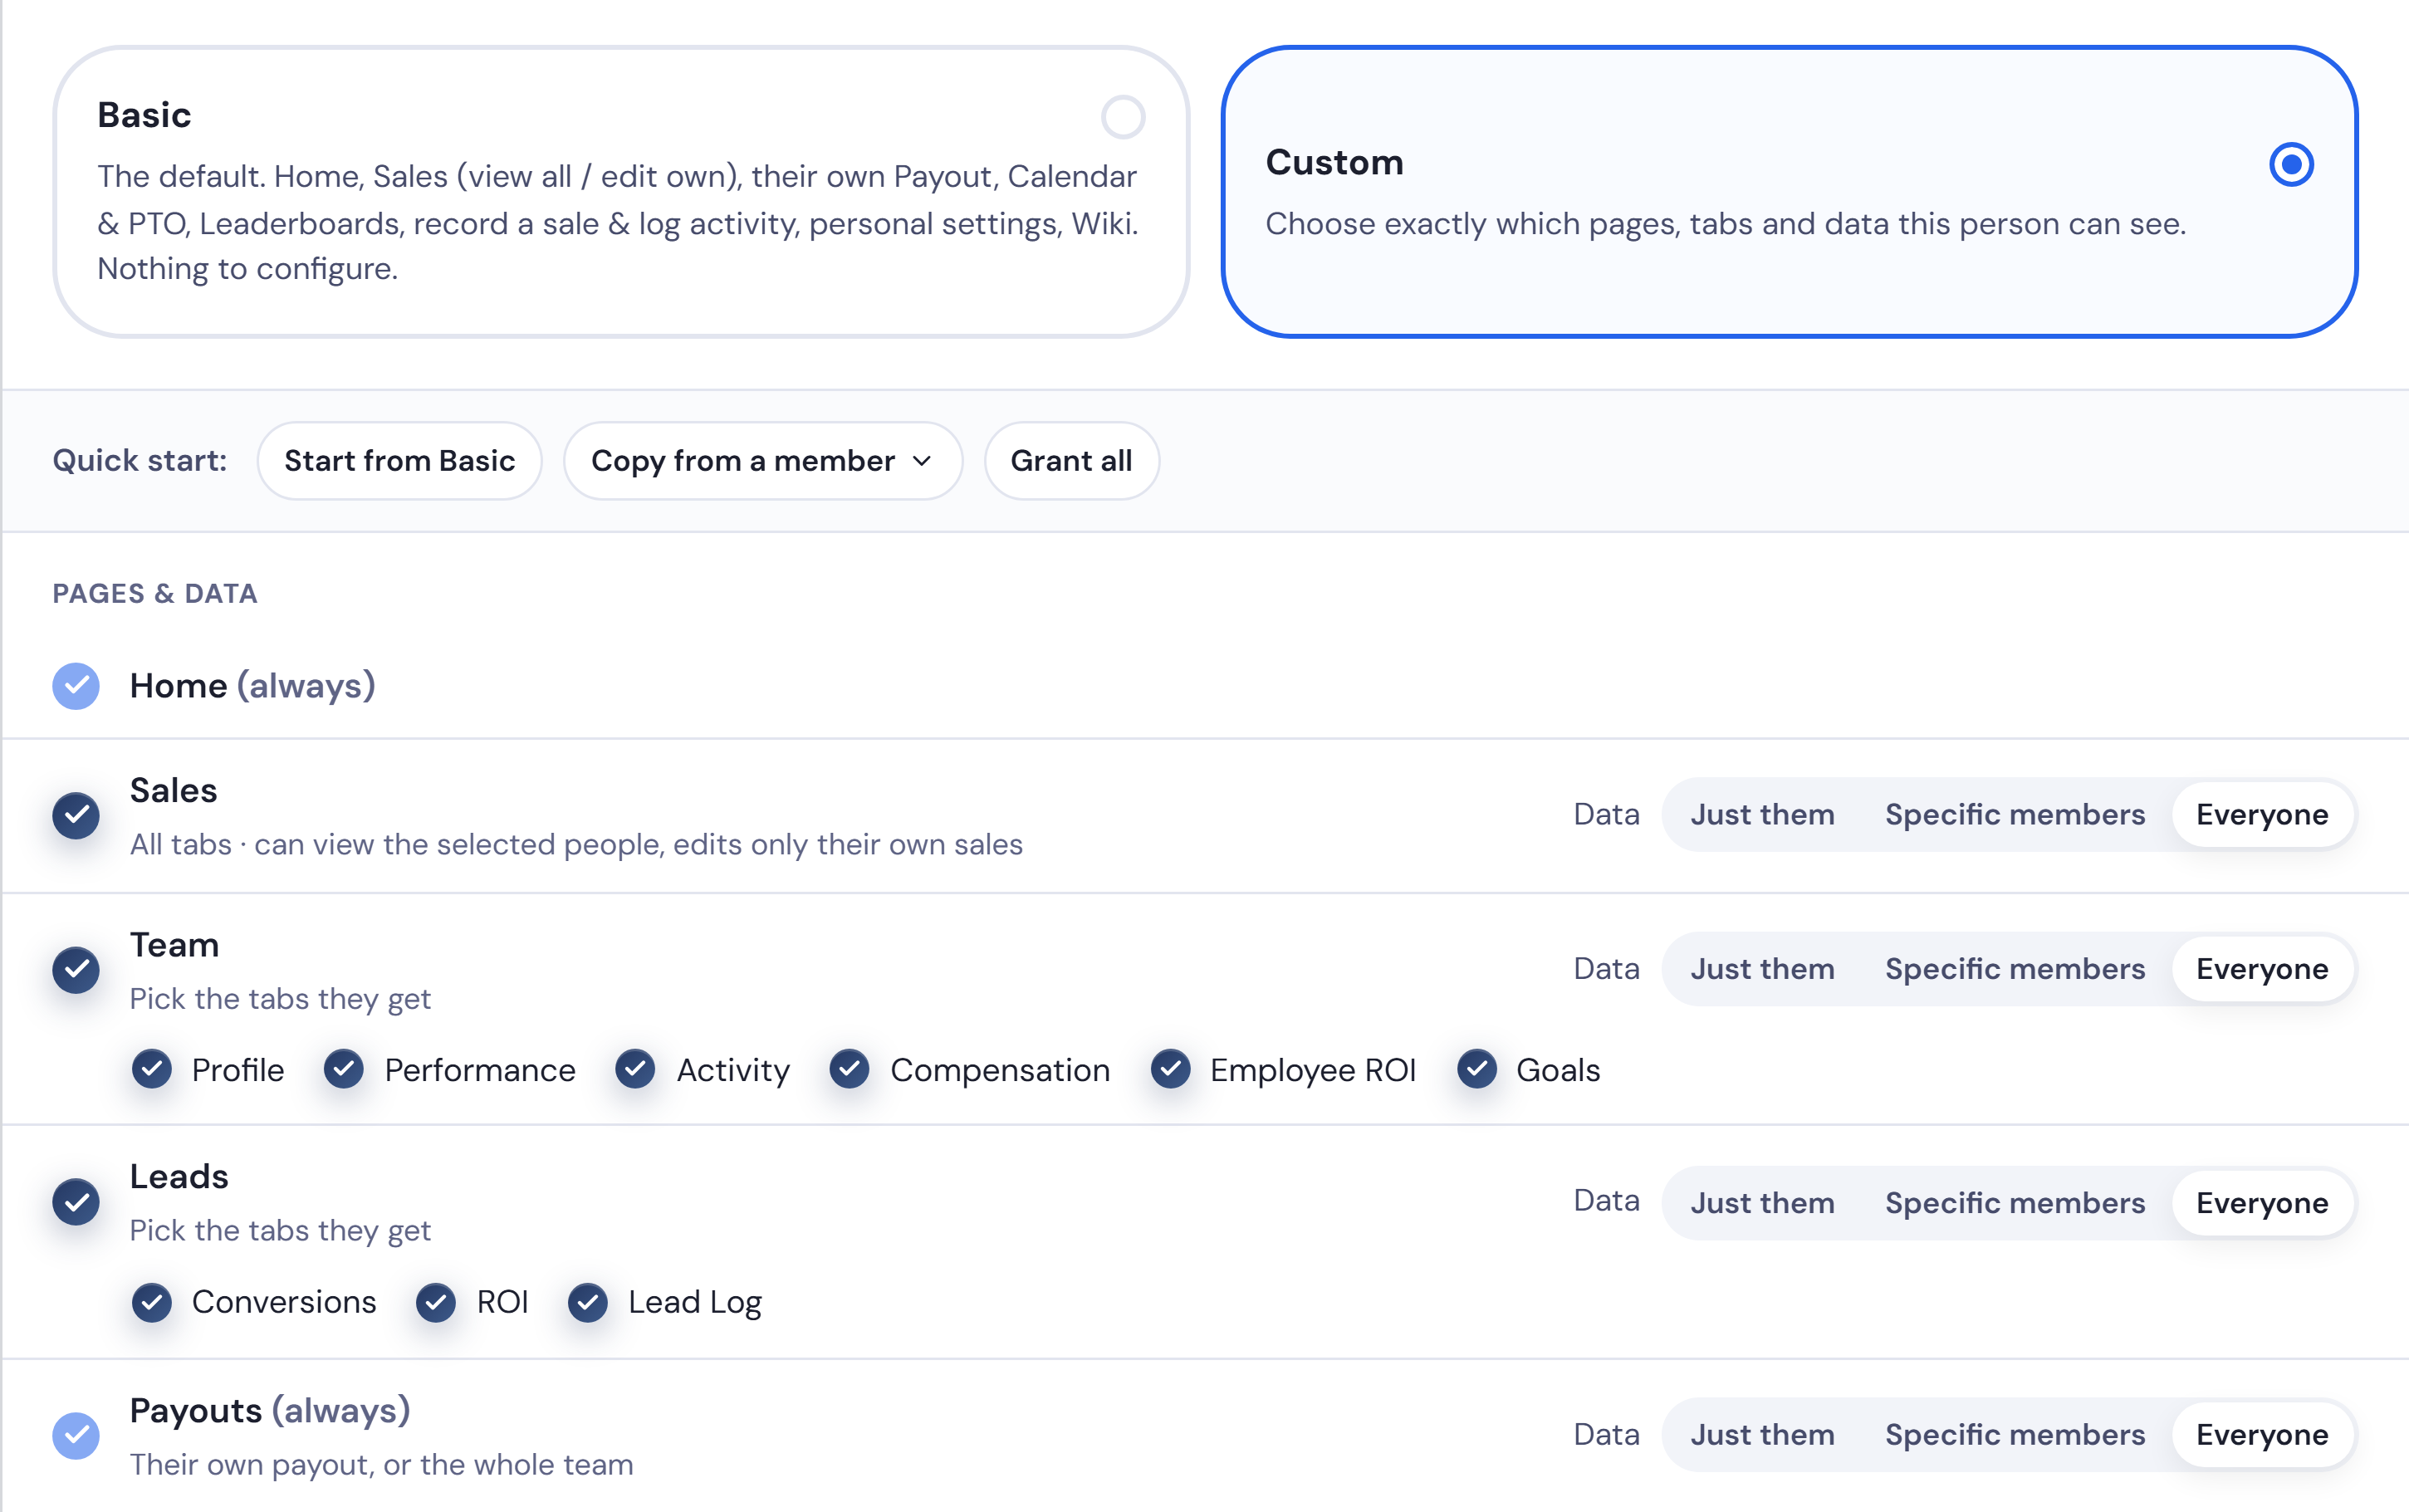Set Payouts data to Everyone
This screenshot has height=1512, width=2409.
point(2262,1435)
